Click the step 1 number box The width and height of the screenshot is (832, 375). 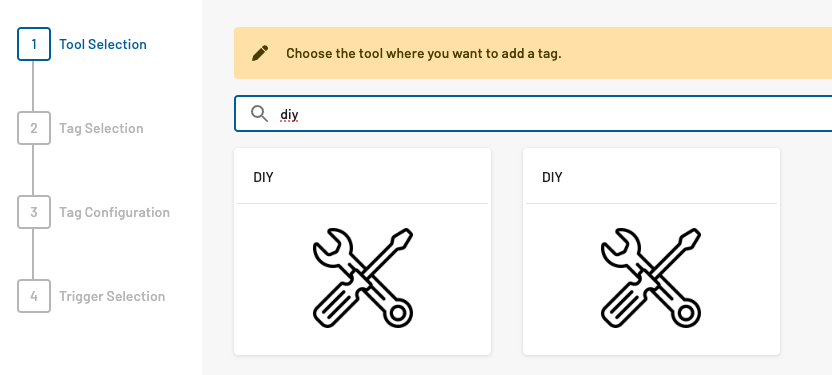(x=34, y=44)
